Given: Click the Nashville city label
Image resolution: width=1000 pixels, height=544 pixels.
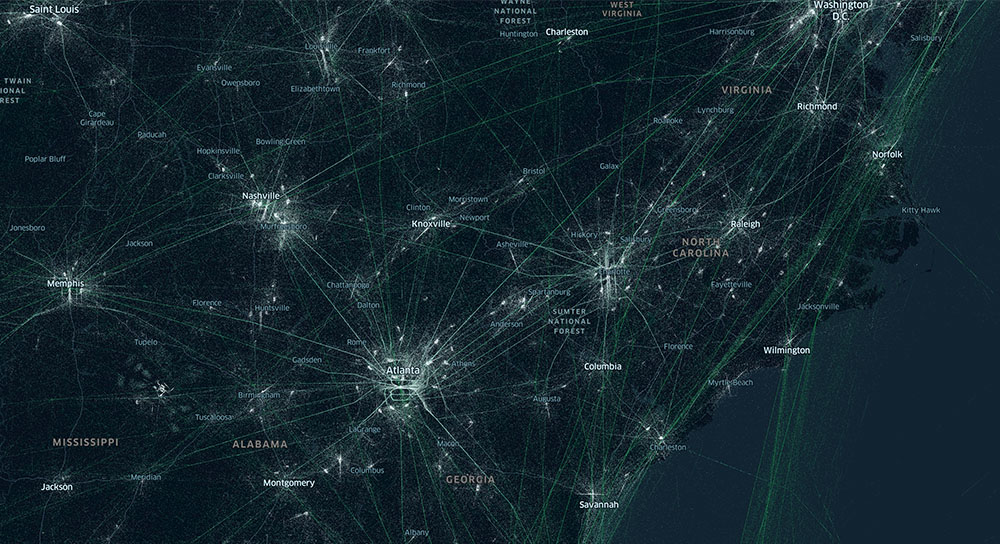Looking at the screenshot, I should pos(261,196).
